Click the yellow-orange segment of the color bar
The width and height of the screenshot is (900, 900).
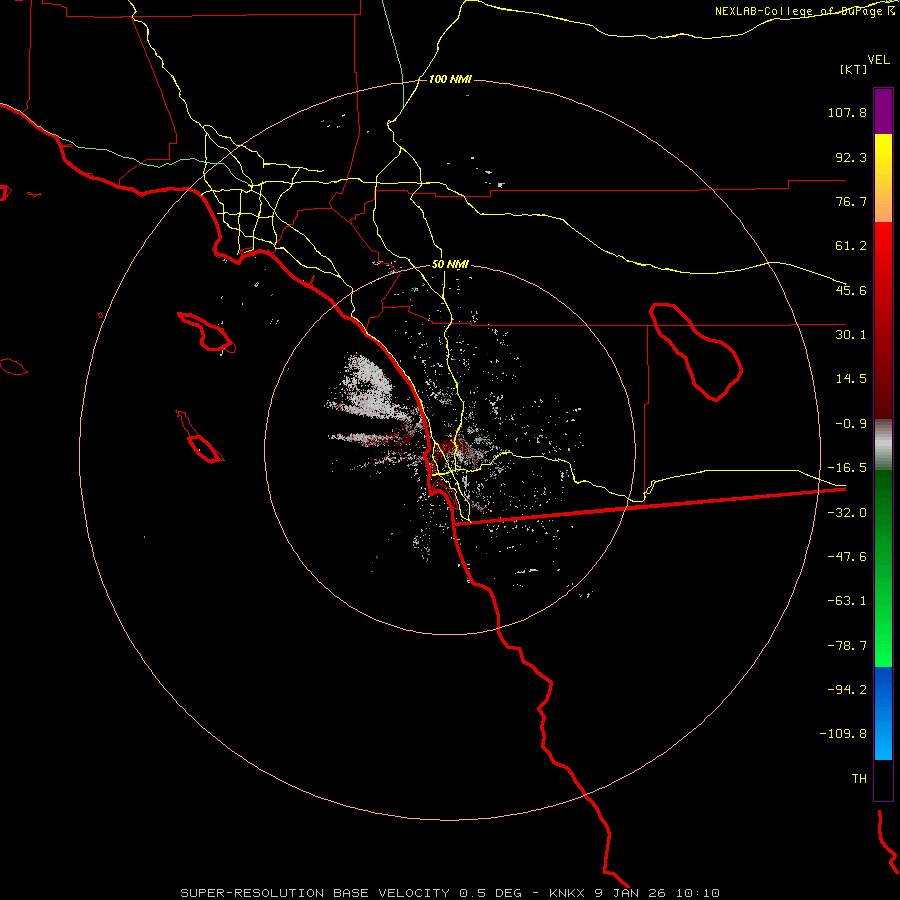883,178
